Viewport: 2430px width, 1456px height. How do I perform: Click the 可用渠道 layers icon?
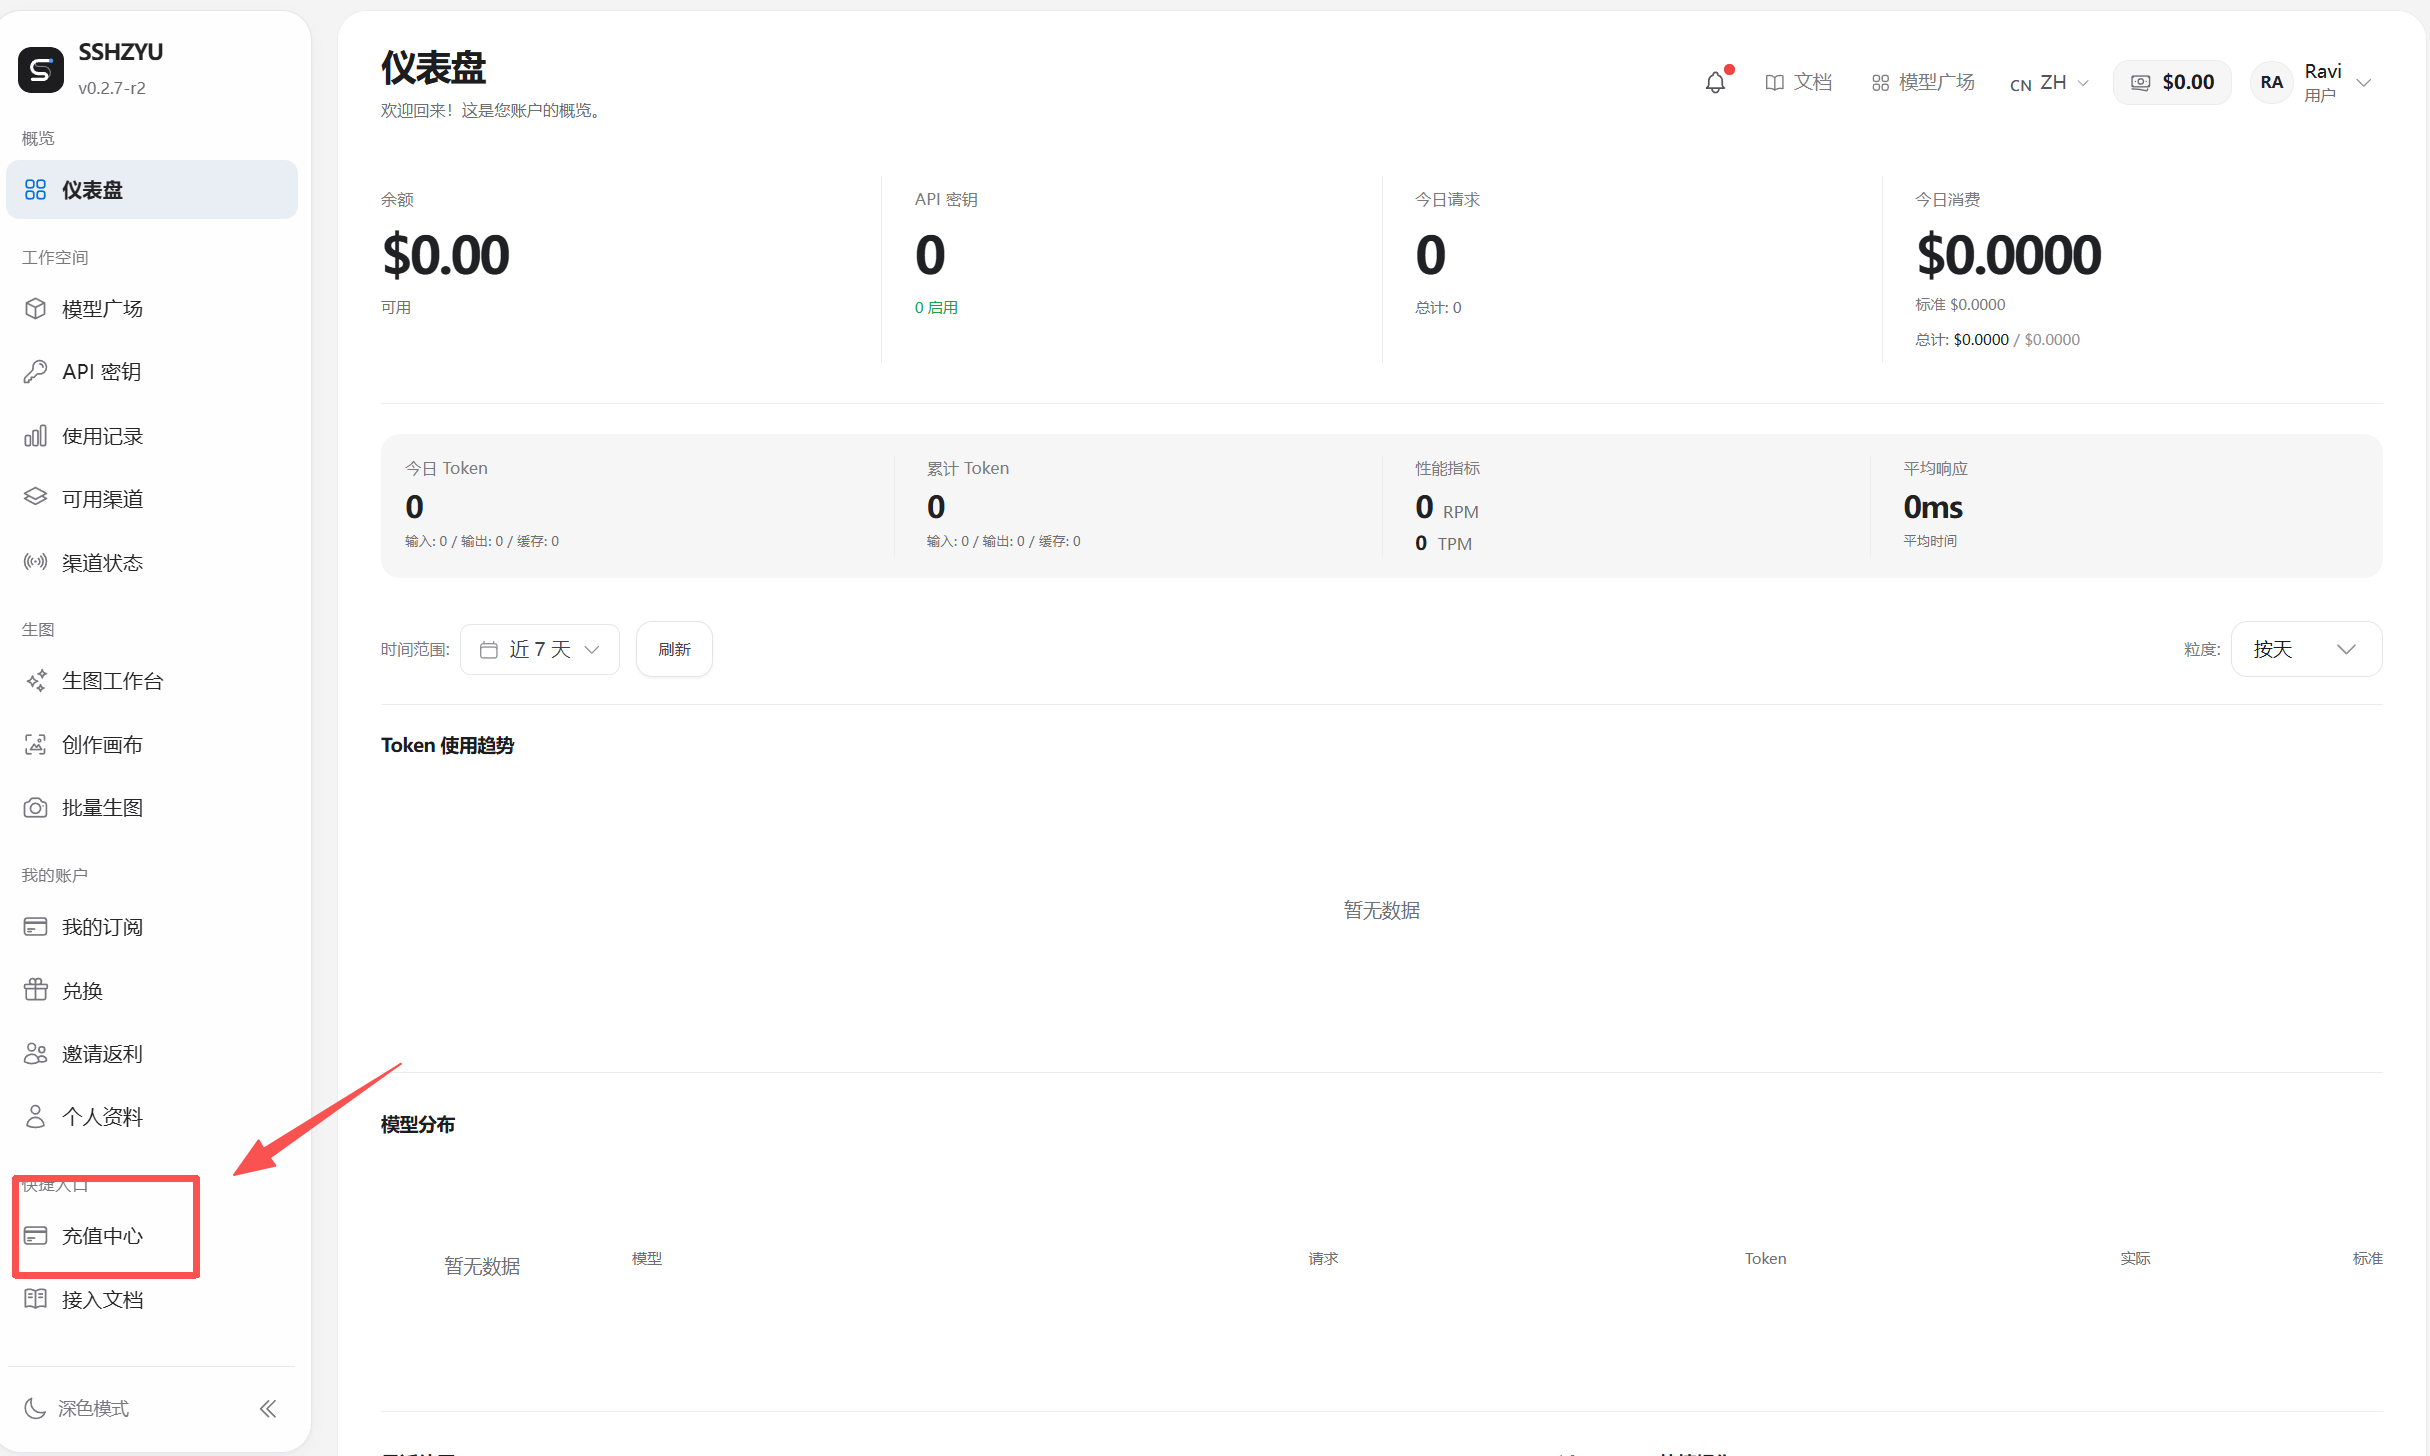point(36,498)
